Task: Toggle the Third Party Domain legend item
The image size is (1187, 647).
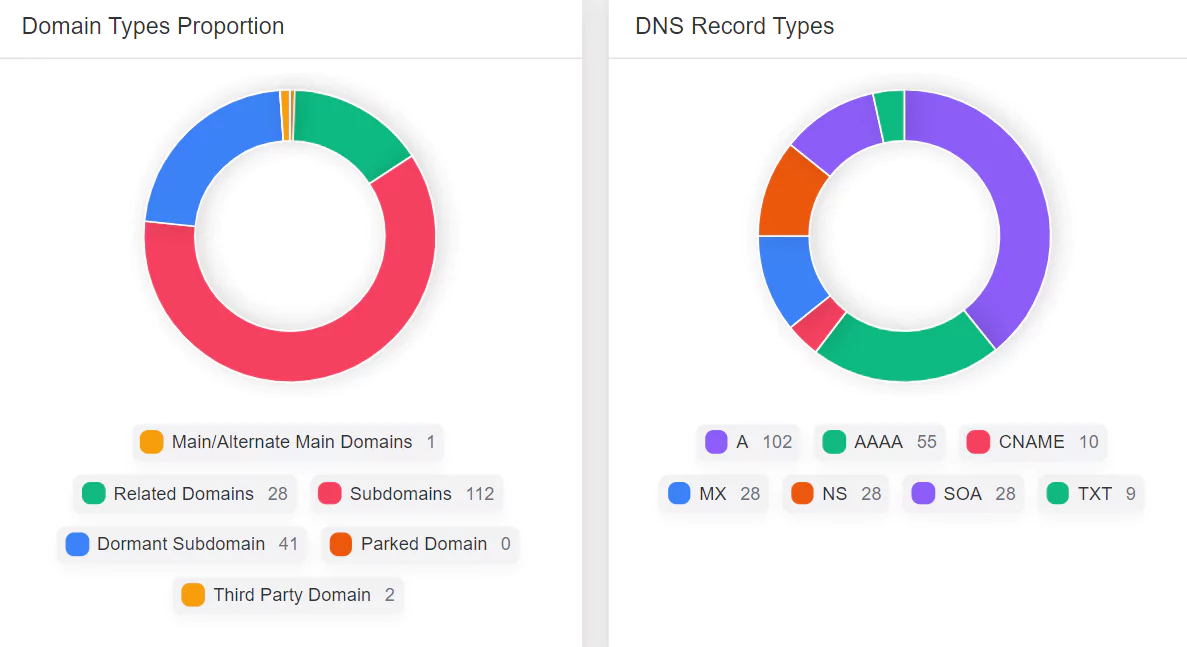Action: coord(288,595)
